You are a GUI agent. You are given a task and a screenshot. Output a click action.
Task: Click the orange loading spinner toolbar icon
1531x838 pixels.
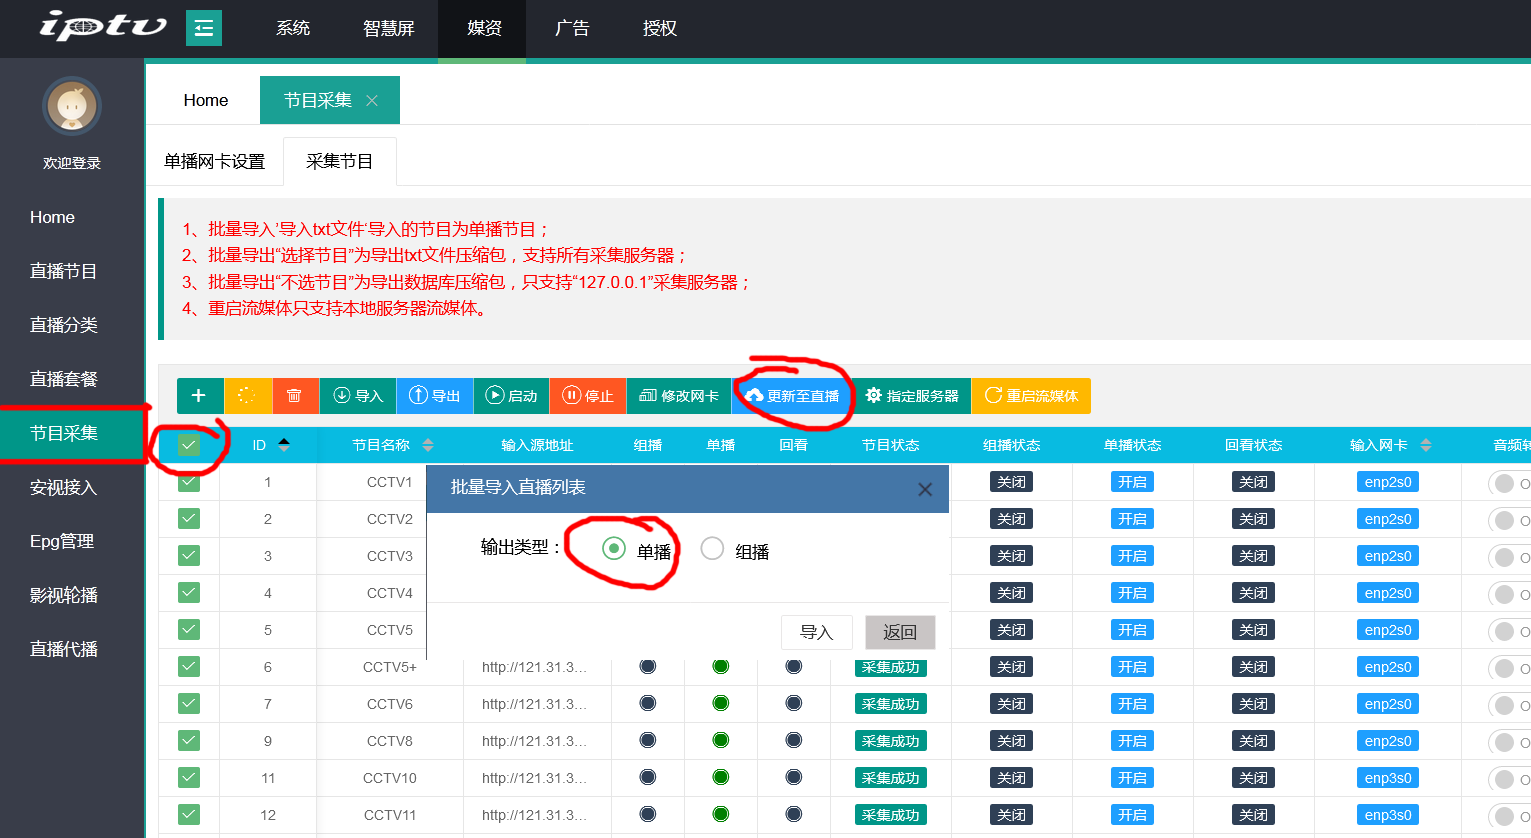click(x=247, y=396)
